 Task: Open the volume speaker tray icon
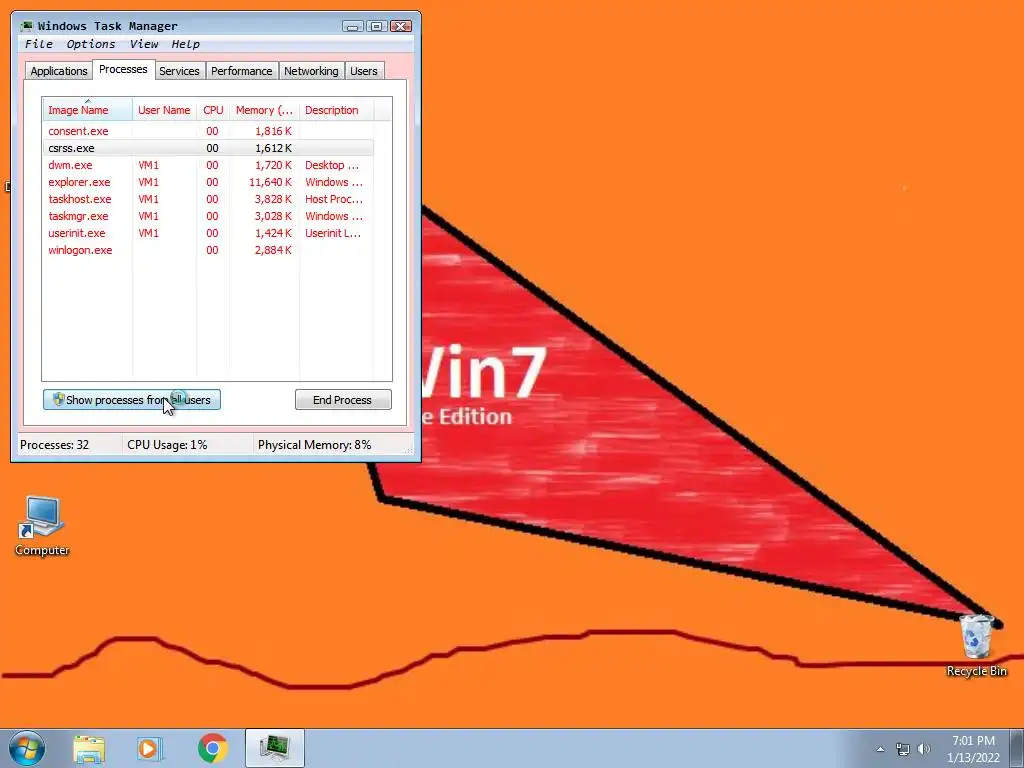[x=923, y=749]
